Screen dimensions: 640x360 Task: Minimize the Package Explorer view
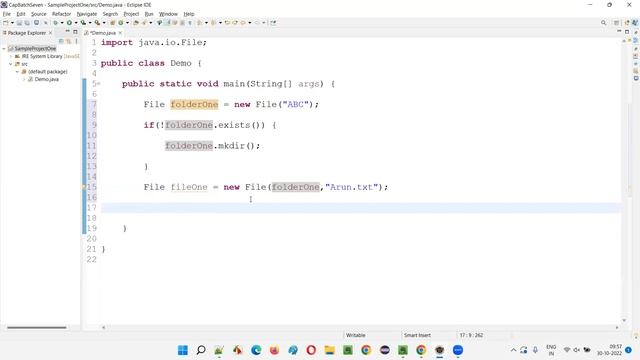[67, 31]
